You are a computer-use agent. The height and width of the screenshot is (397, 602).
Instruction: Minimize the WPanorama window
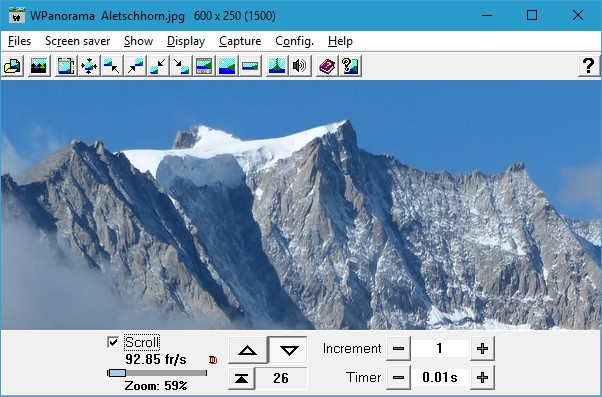[487, 15]
